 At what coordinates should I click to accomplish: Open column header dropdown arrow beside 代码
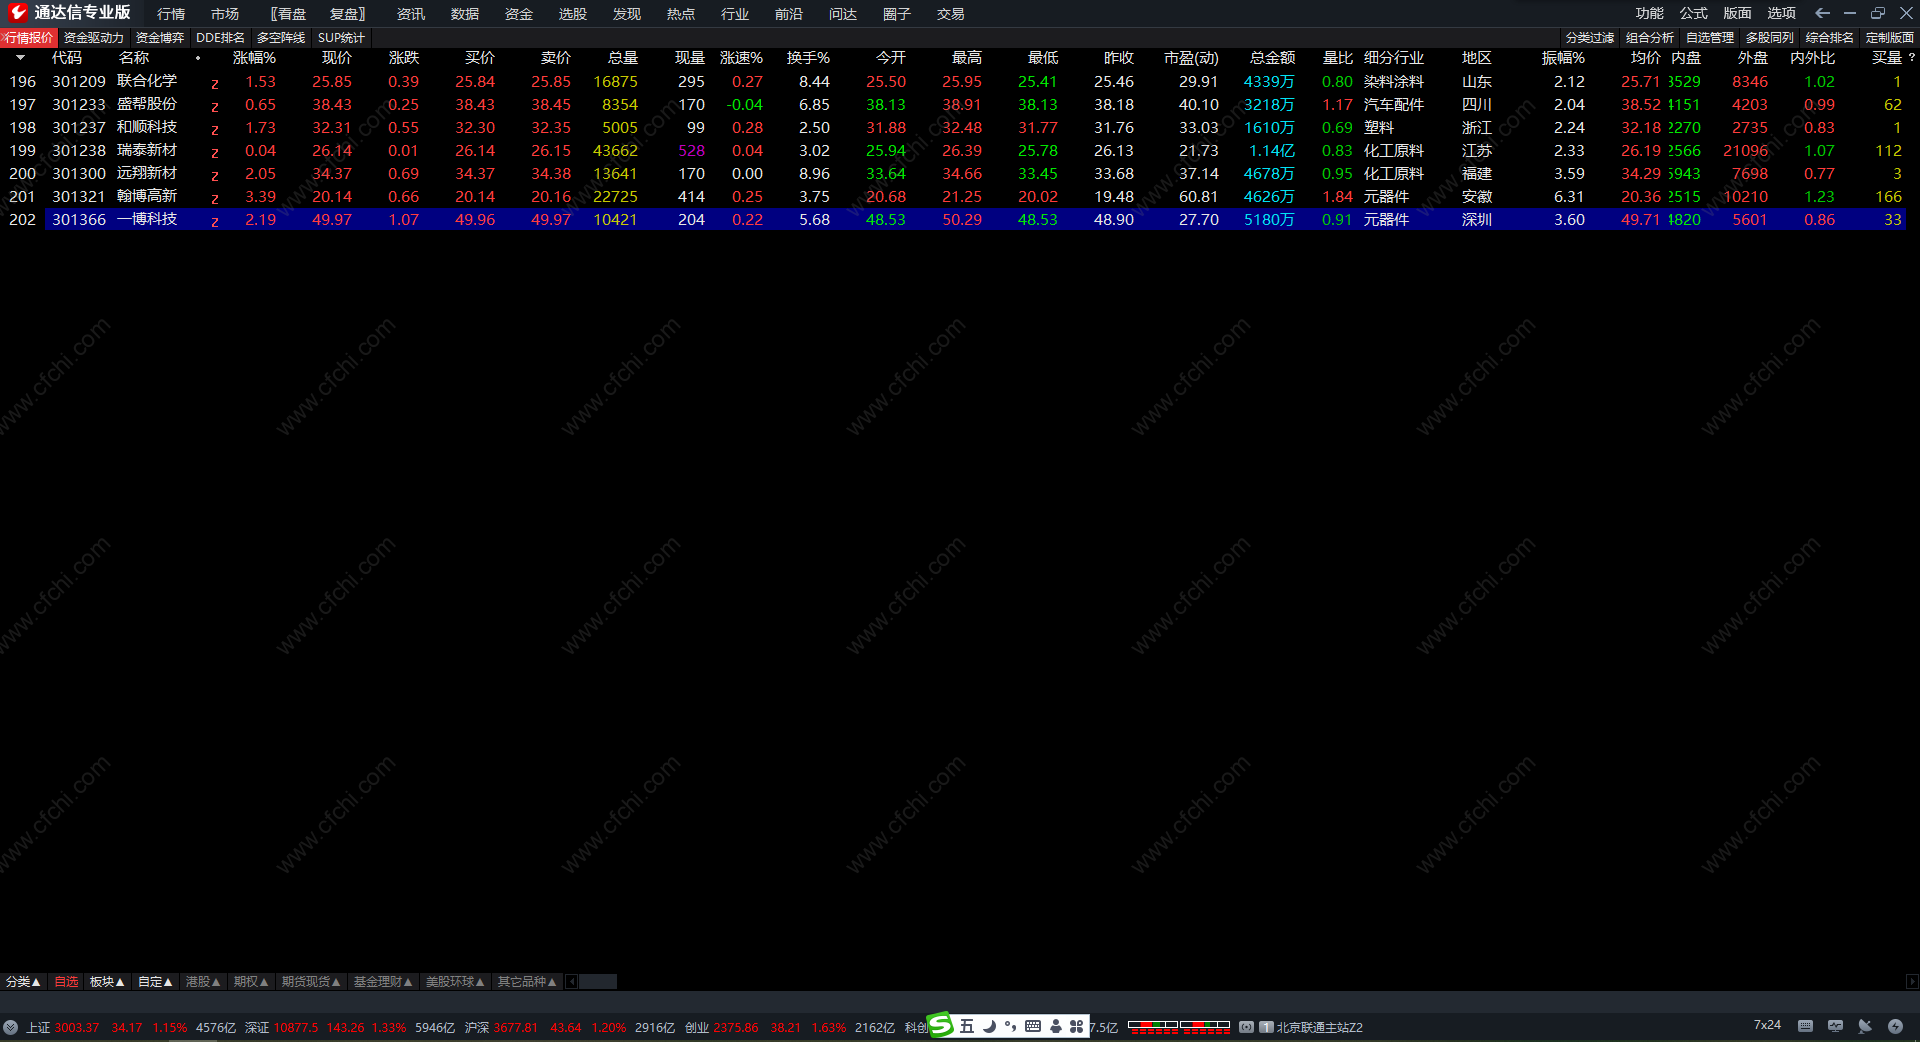[20, 58]
